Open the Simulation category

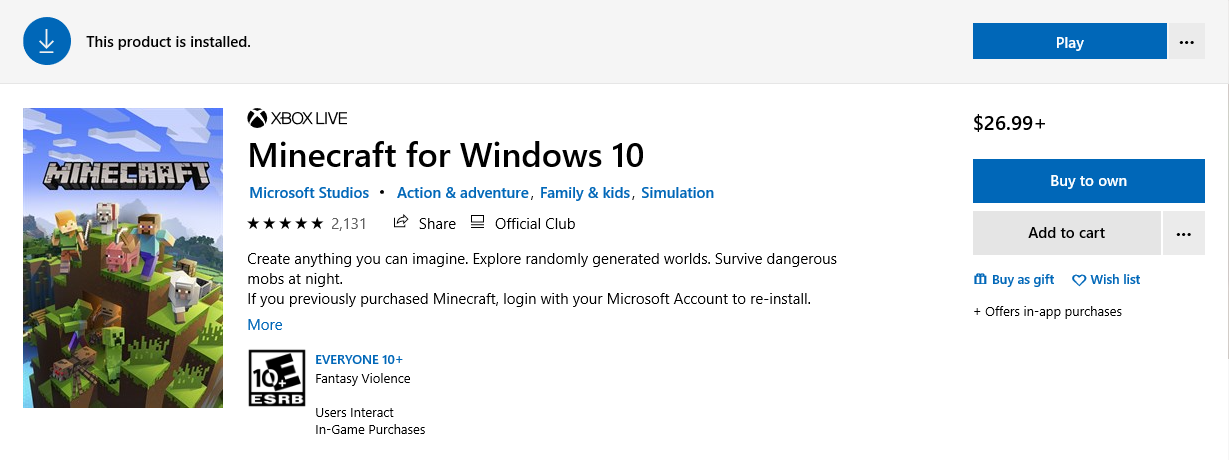tap(677, 193)
